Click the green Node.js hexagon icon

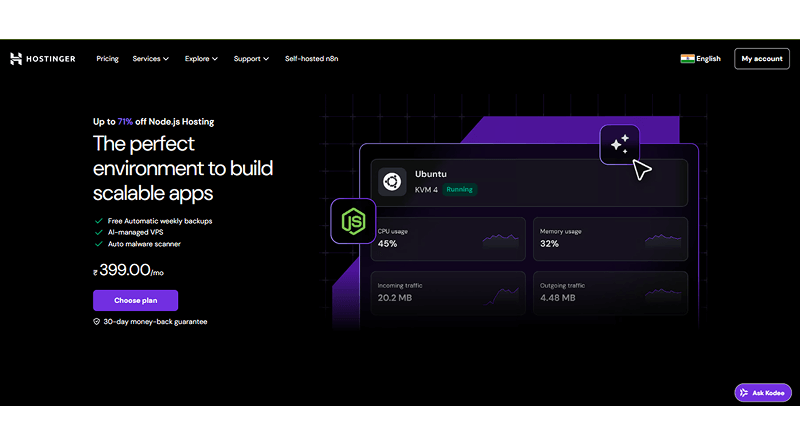point(353,221)
